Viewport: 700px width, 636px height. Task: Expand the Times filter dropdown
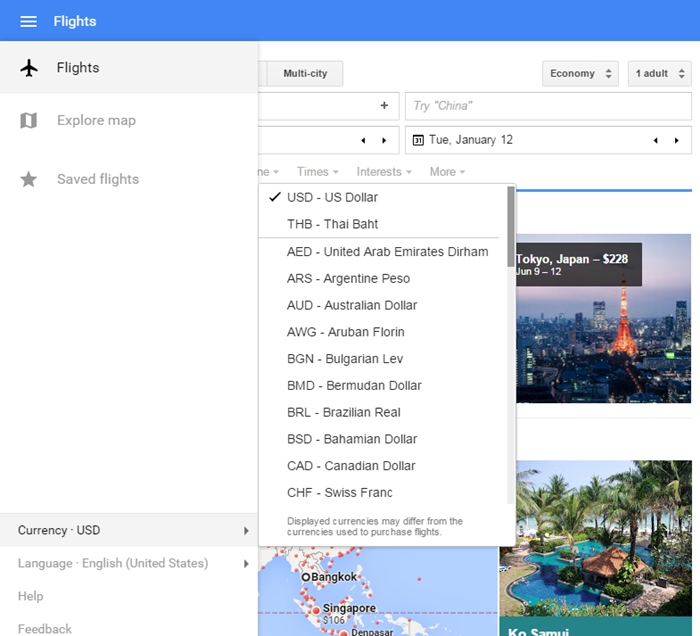point(318,172)
